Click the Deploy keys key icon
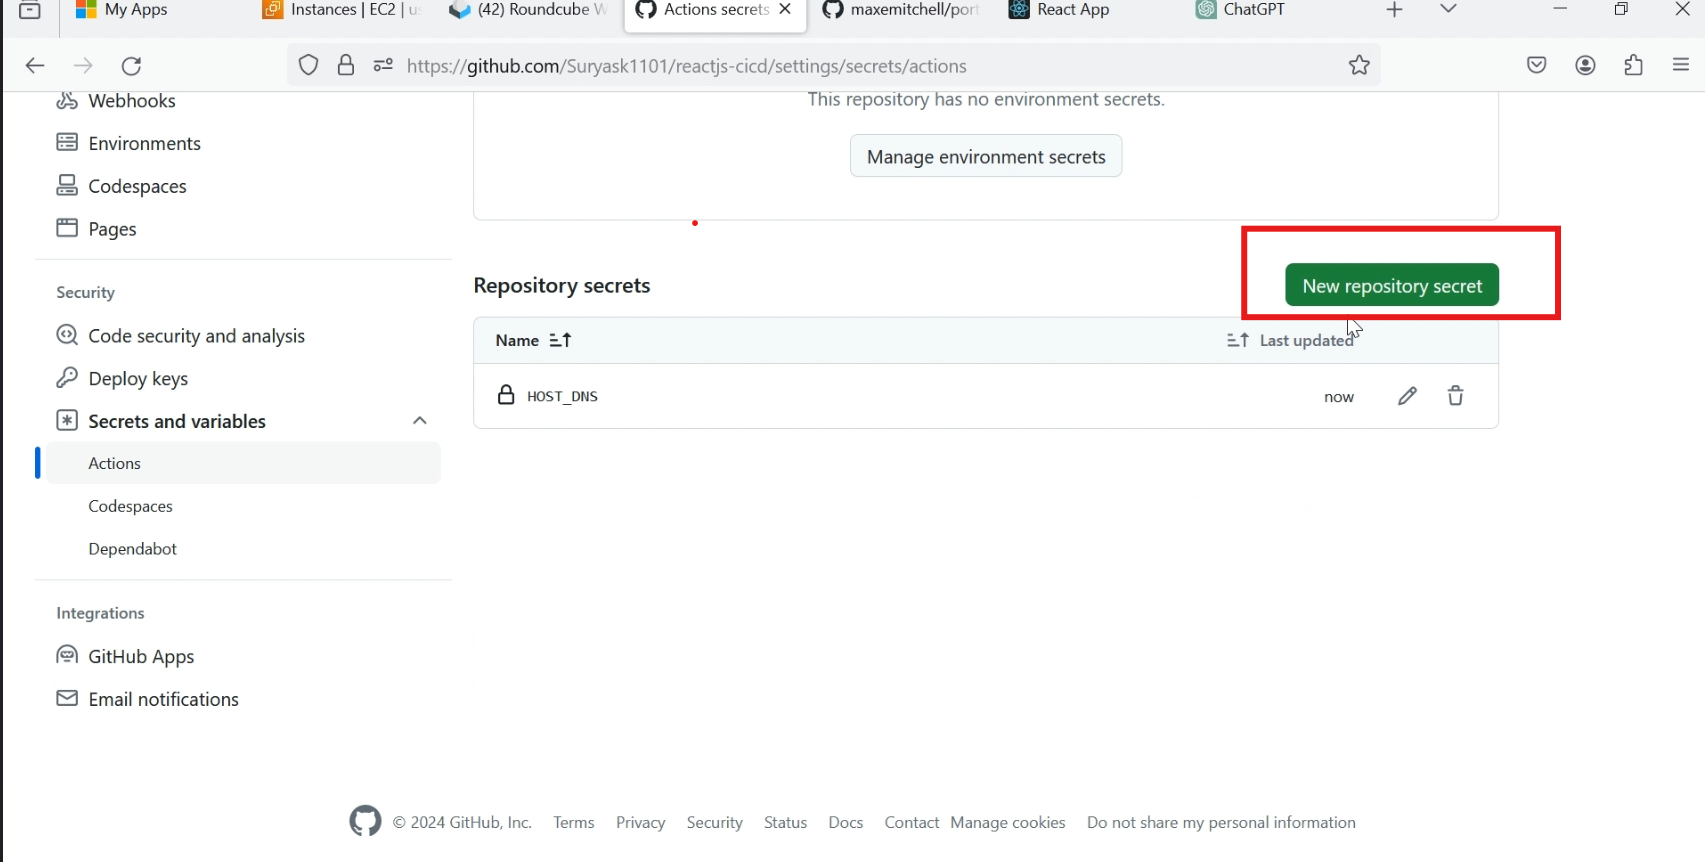Screen dimensions: 1705x862 pos(67,378)
